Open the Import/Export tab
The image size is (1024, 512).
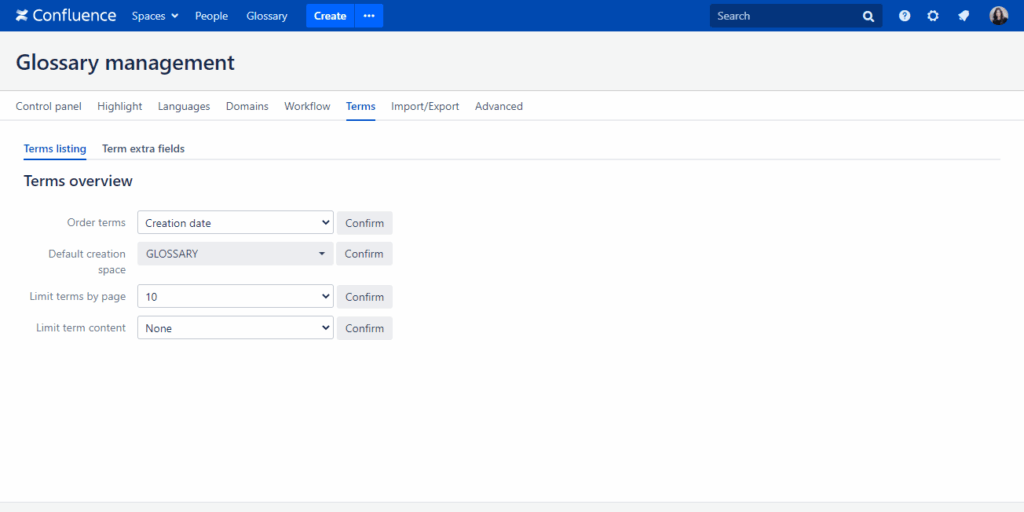[425, 106]
